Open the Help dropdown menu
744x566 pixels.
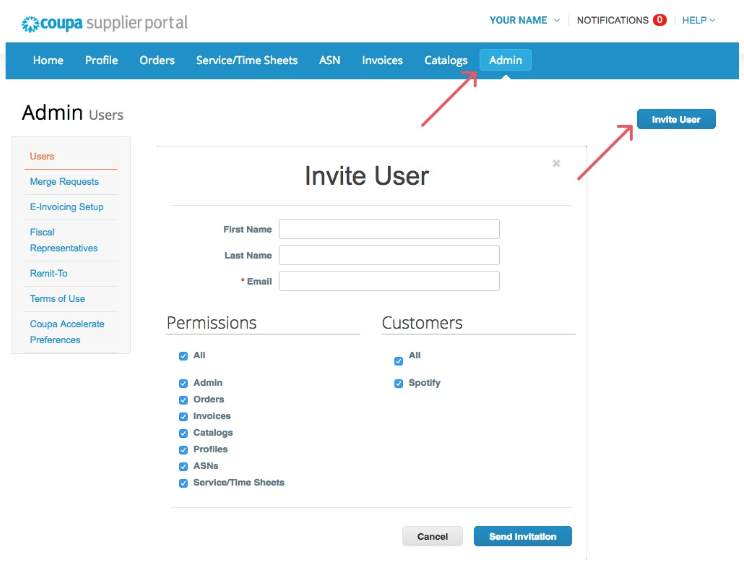click(x=698, y=20)
